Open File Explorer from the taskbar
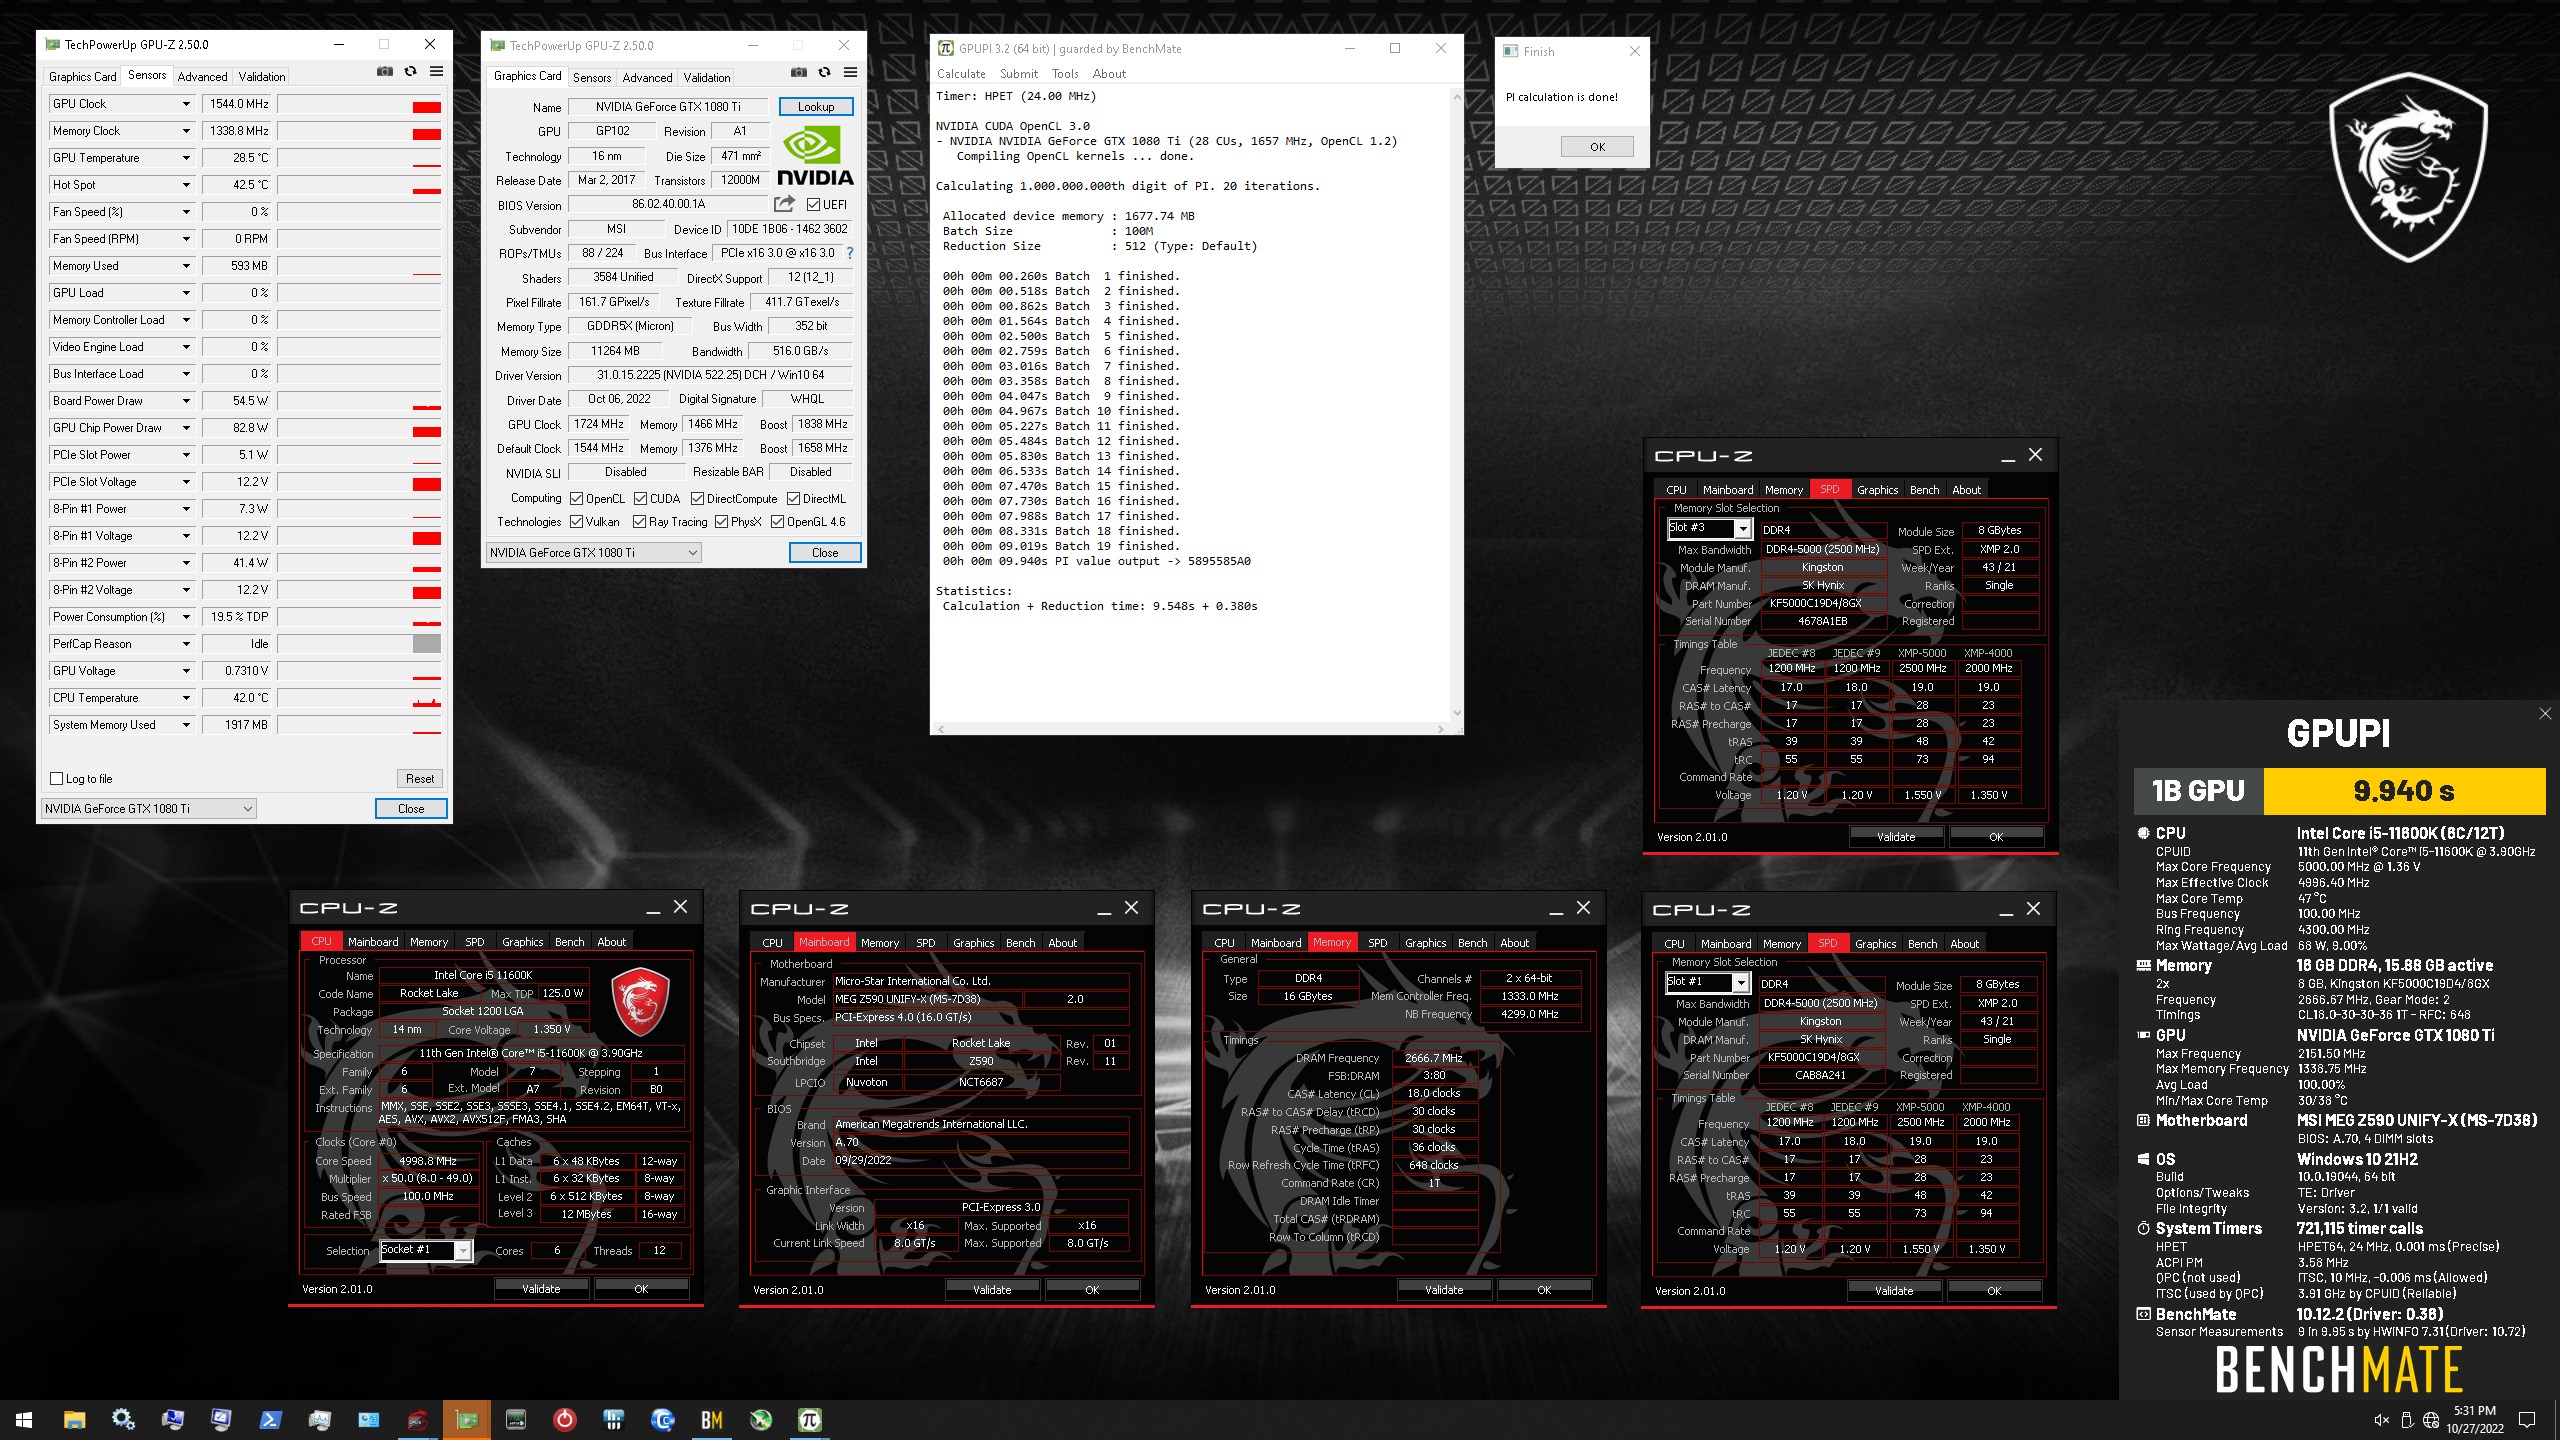 click(74, 1420)
